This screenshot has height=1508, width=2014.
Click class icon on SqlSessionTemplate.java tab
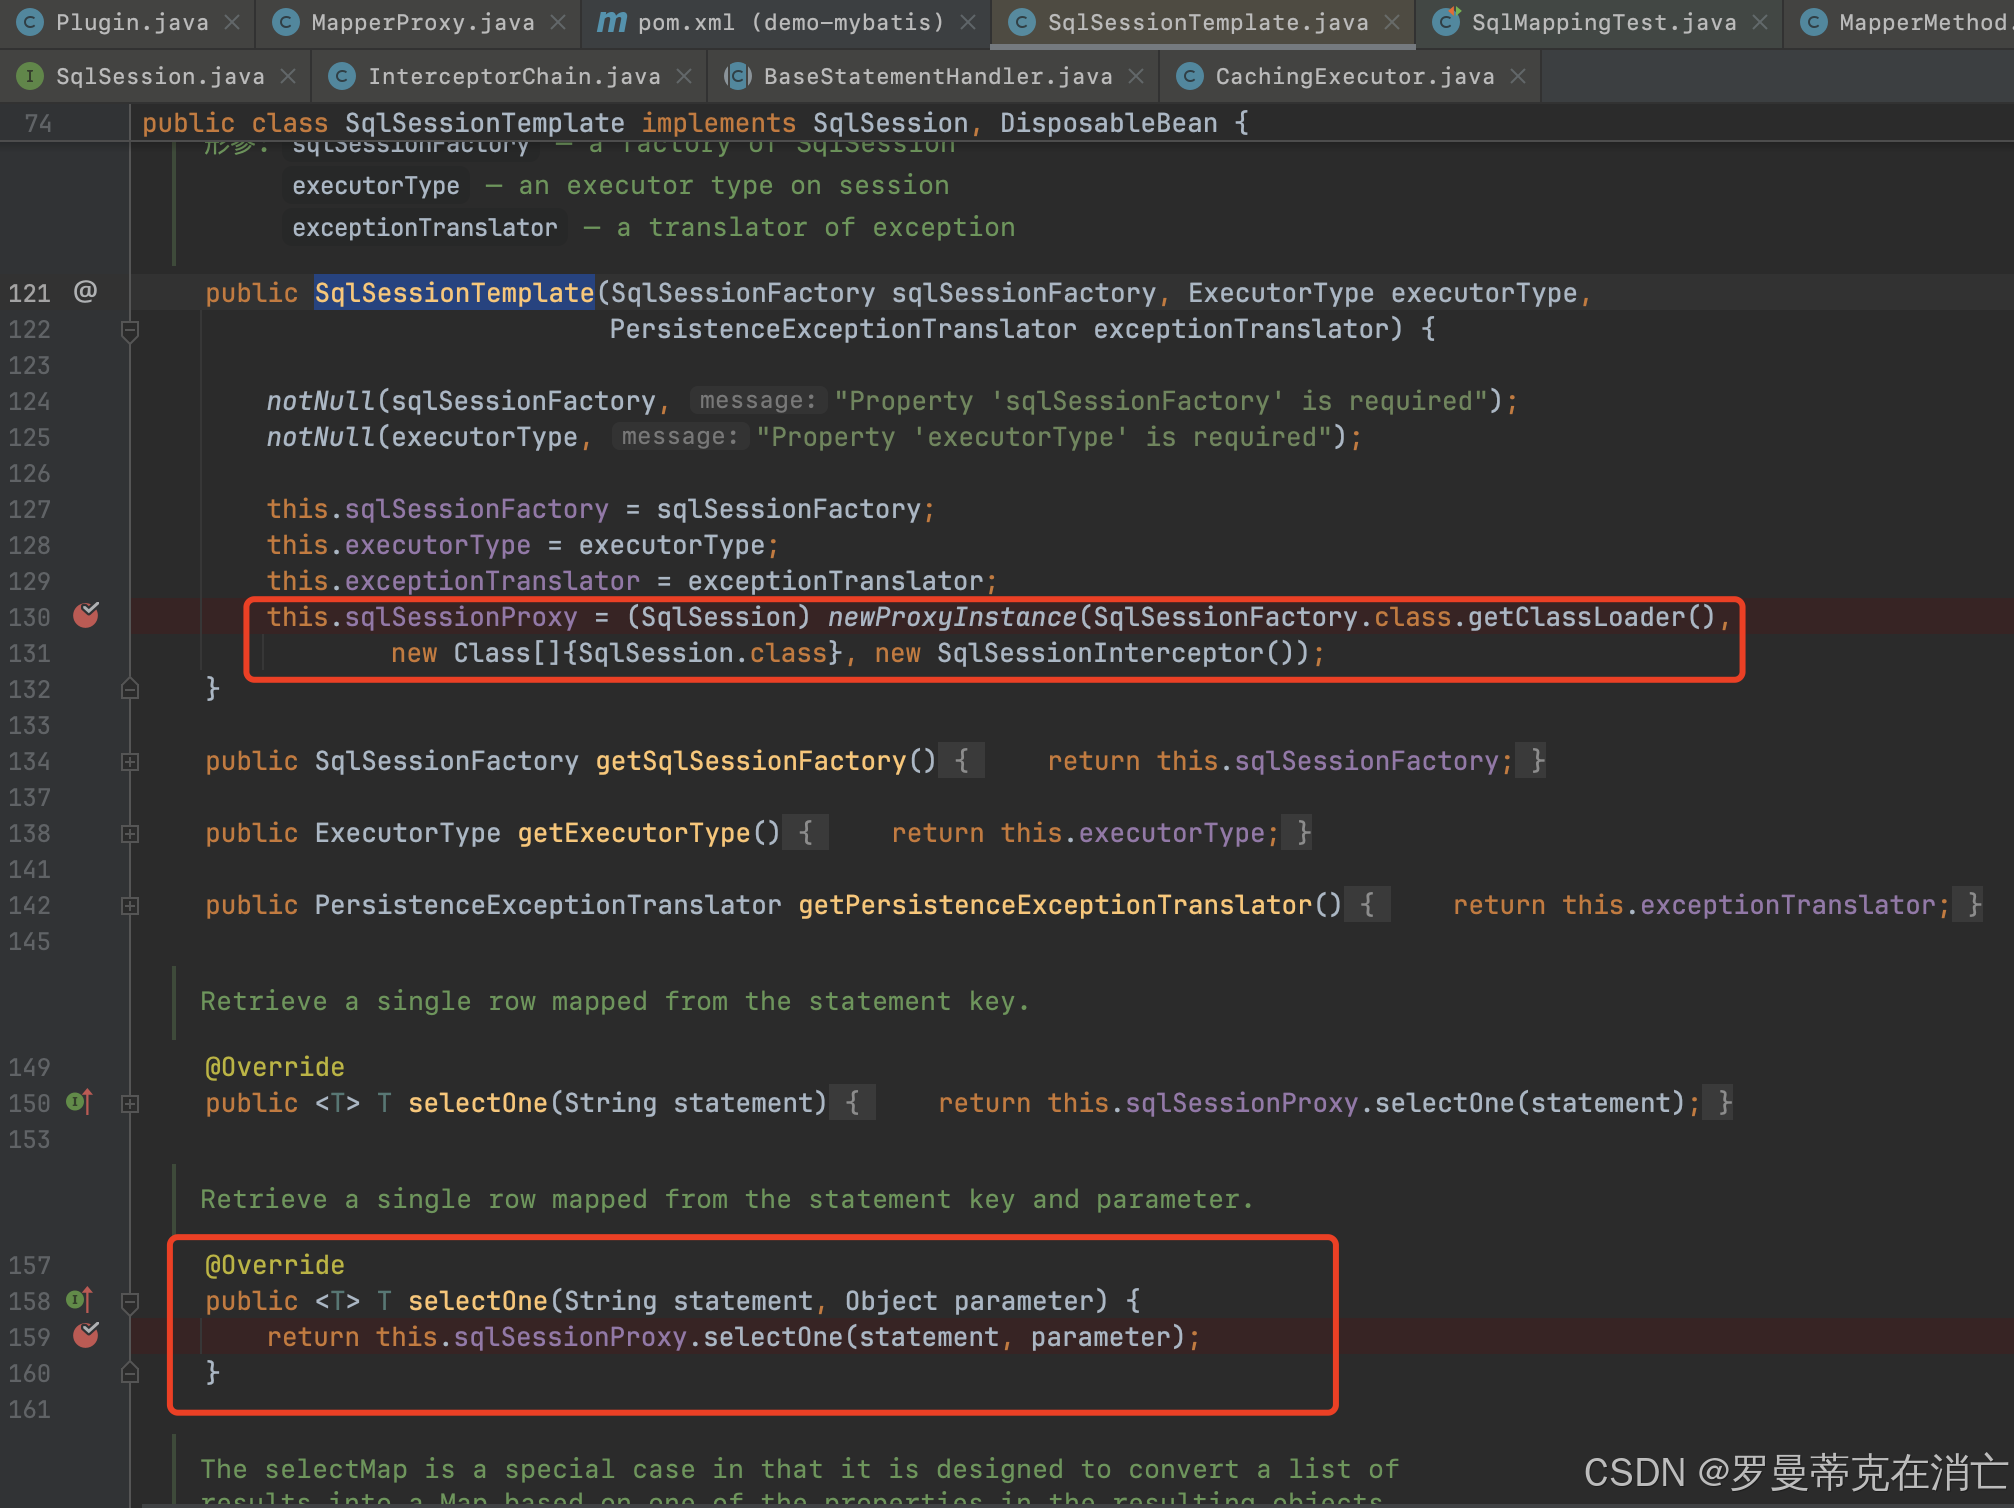click(1022, 22)
